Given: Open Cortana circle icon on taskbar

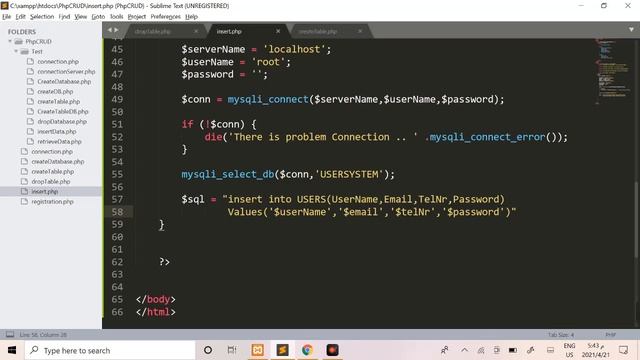Looking at the screenshot, I should (x=208, y=350).
